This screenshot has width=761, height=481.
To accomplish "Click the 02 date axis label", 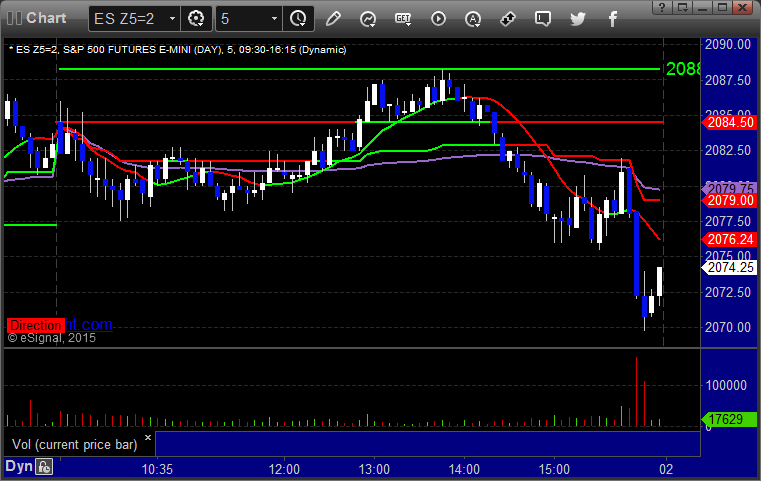I will (x=666, y=469).
